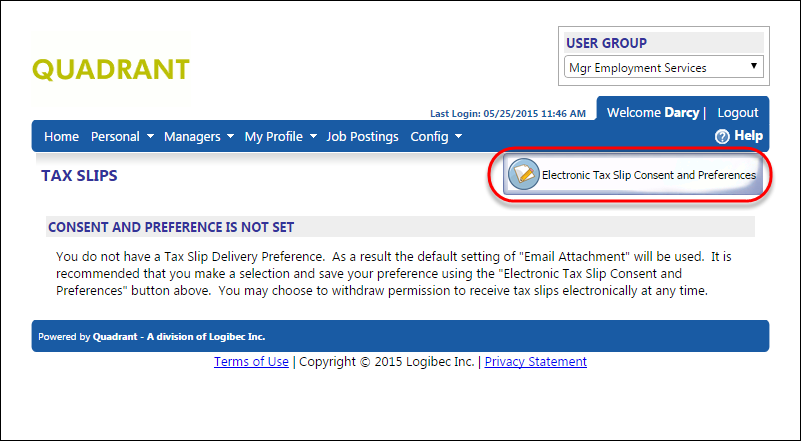The image size is (801, 441).
Task: Go to the Home menu item
Action: click(x=61, y=137)
